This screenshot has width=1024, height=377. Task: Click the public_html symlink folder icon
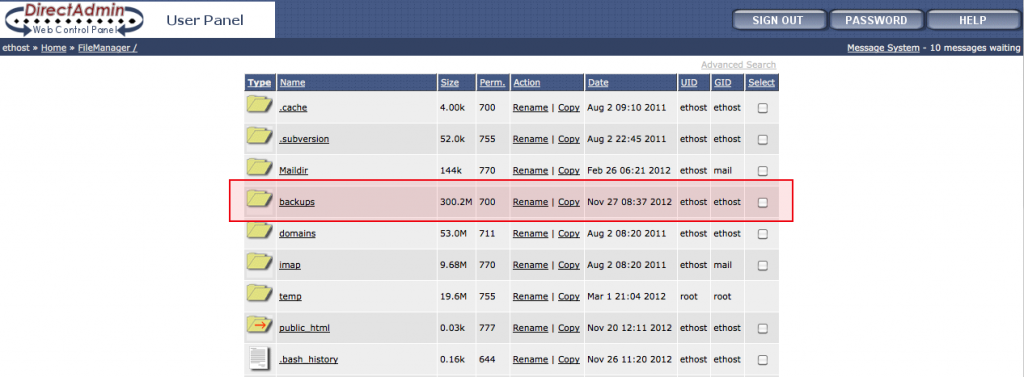(x=259, y=325)
